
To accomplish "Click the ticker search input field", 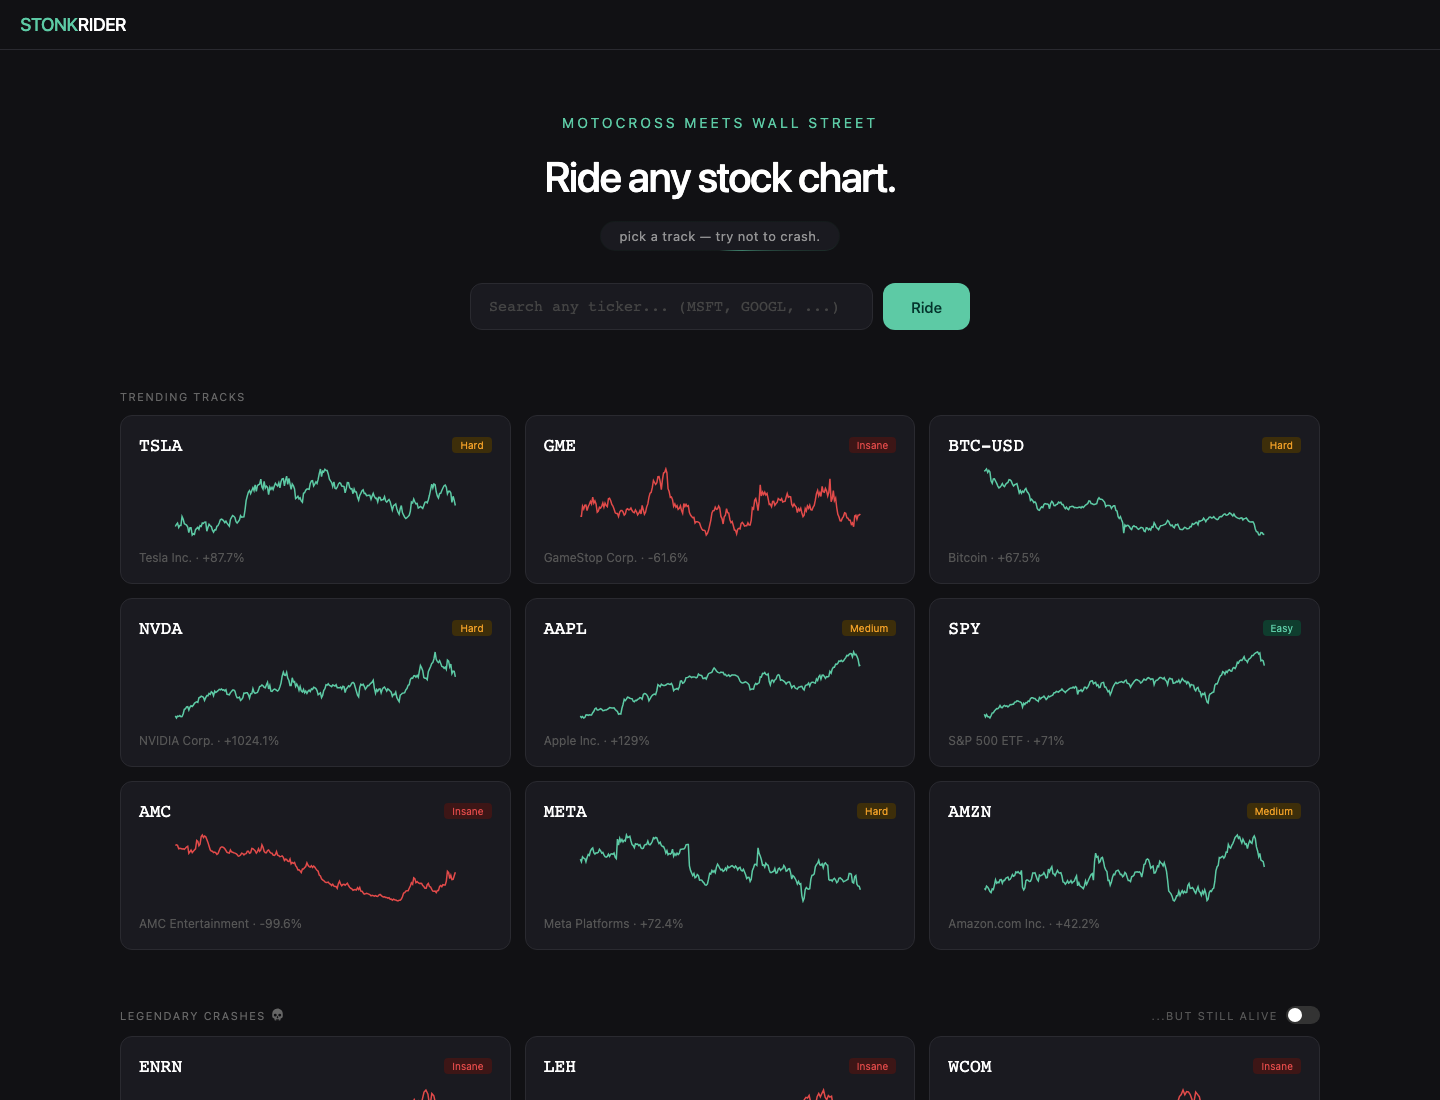I will (x=671, y=306).
